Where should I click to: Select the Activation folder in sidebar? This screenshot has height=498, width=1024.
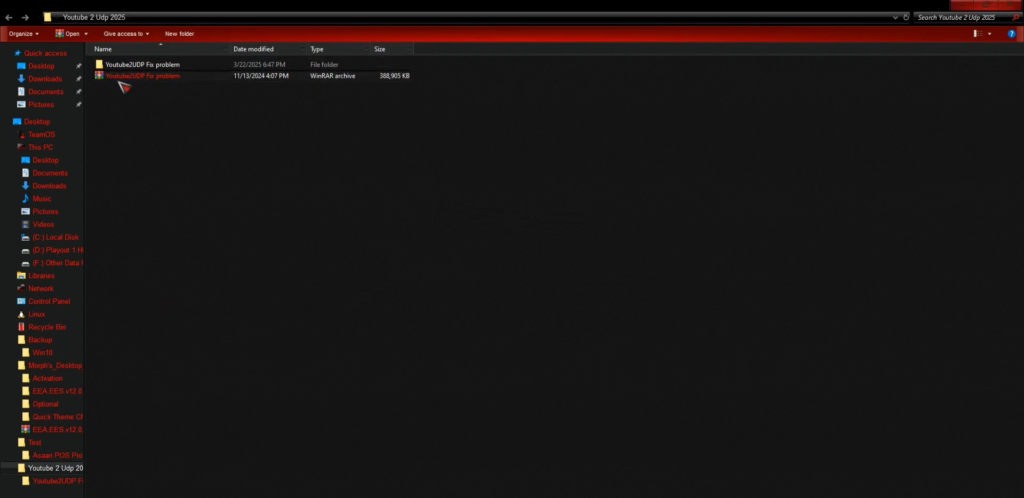[48, 379]
